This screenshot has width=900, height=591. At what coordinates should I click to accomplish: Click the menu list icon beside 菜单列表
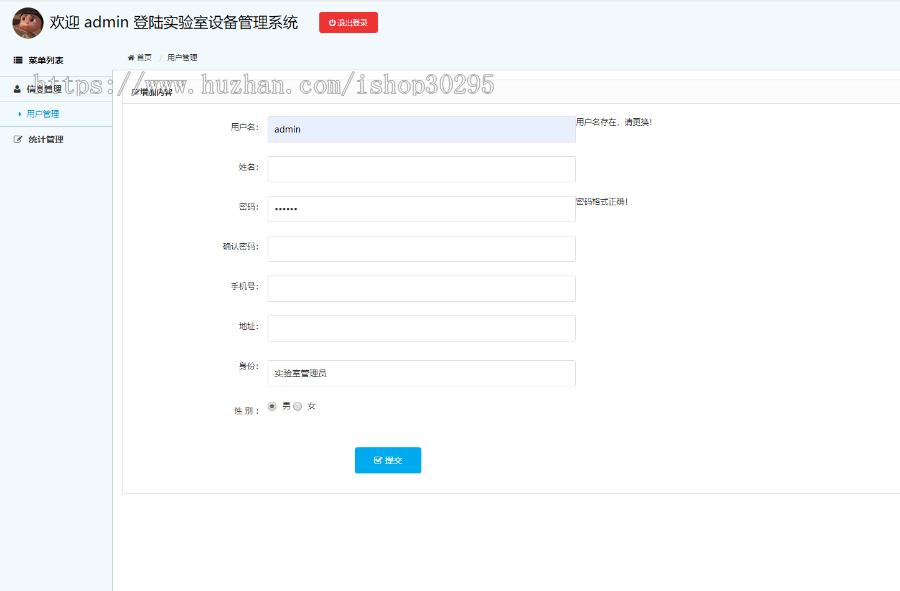pos(18,59)
